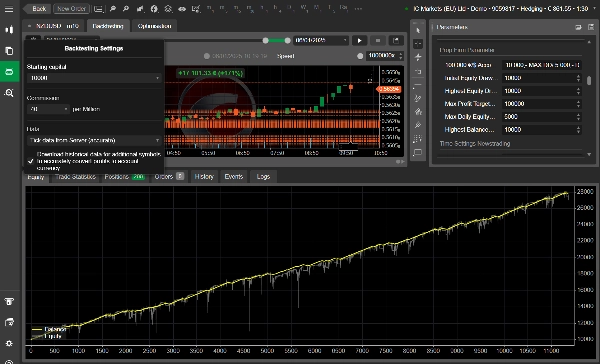Viewport: 600px width, 364px height.
Task: Switch to the Equity results tab
Action: [x=36, y=177]
